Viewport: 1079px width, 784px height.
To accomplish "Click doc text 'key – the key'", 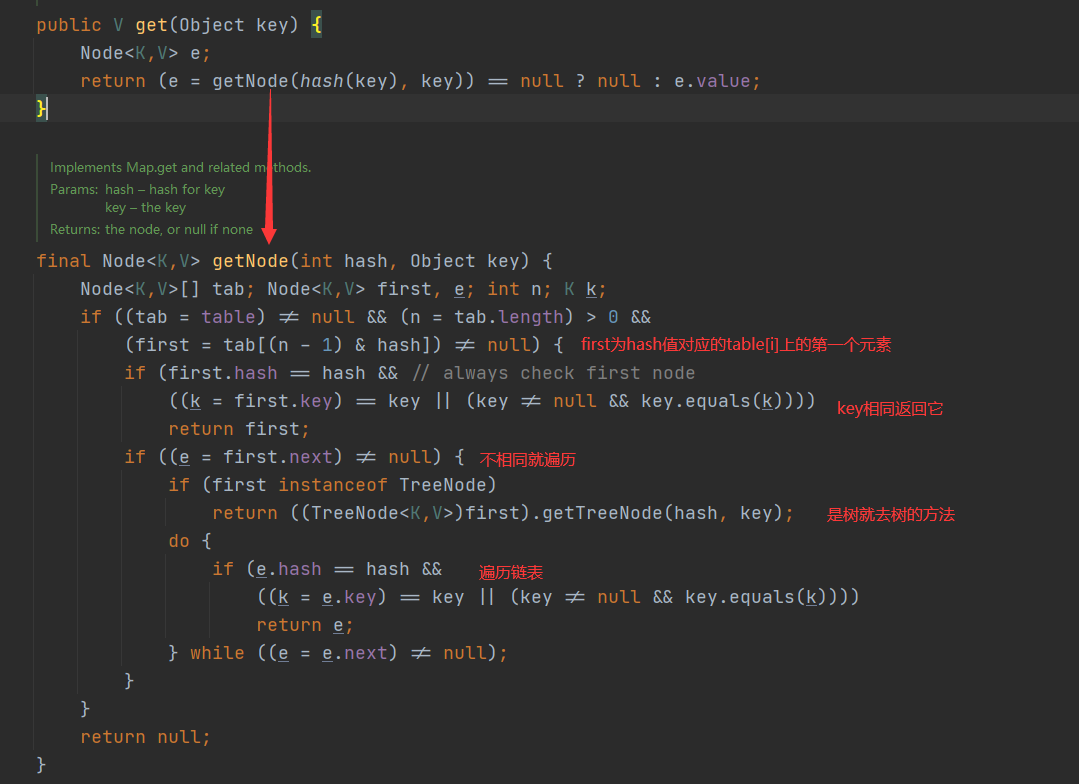I will pyautogui.click(x=145, y=207).
